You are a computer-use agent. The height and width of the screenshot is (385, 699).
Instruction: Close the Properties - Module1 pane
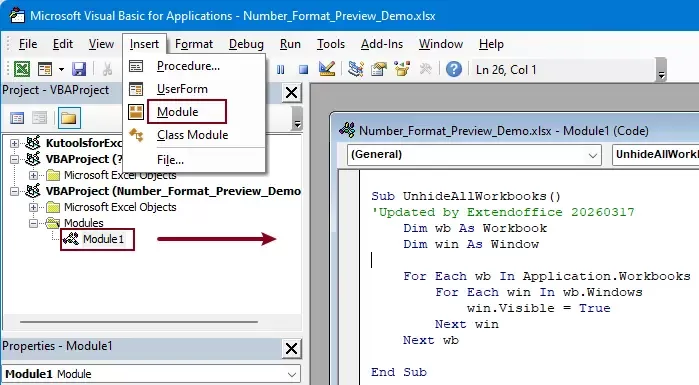tap(292, 348)
